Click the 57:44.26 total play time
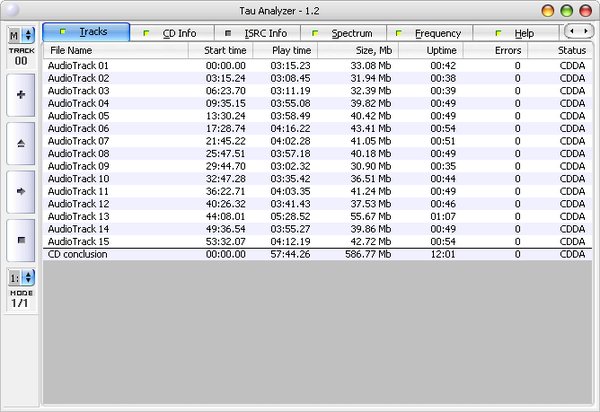 pos(290,254)
